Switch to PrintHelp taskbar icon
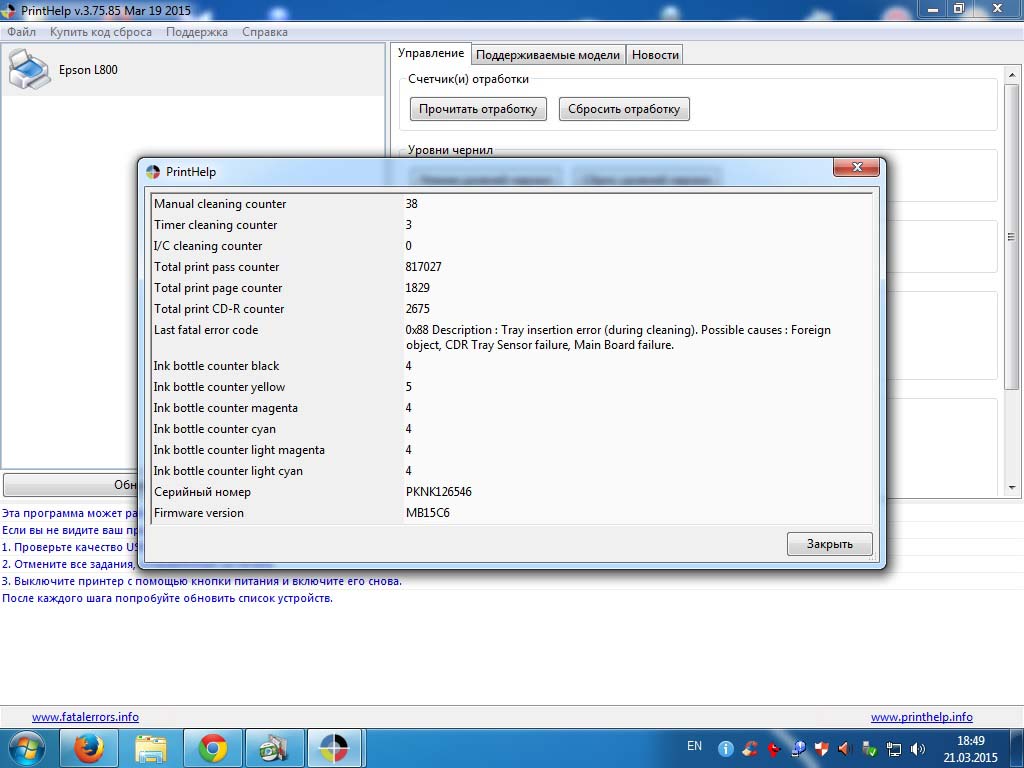The image size is (1024, 768). (334, 748)
